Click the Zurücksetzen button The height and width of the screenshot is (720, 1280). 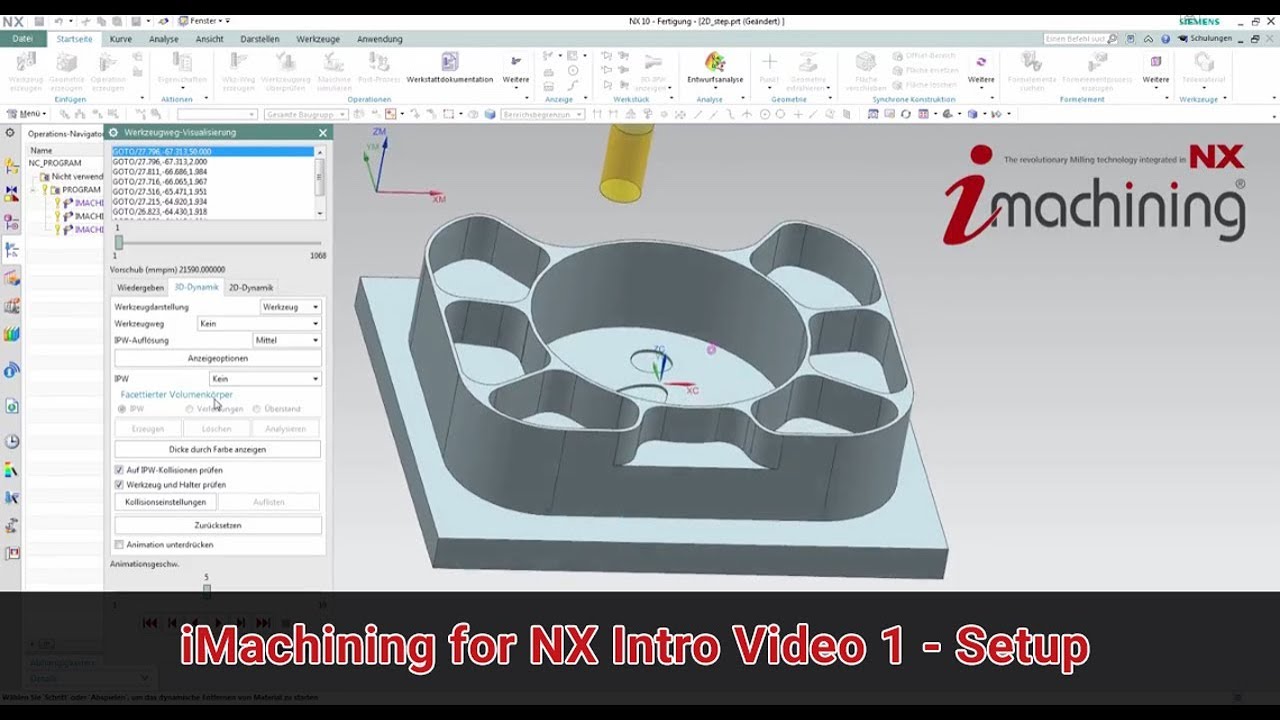coord(218,525)
